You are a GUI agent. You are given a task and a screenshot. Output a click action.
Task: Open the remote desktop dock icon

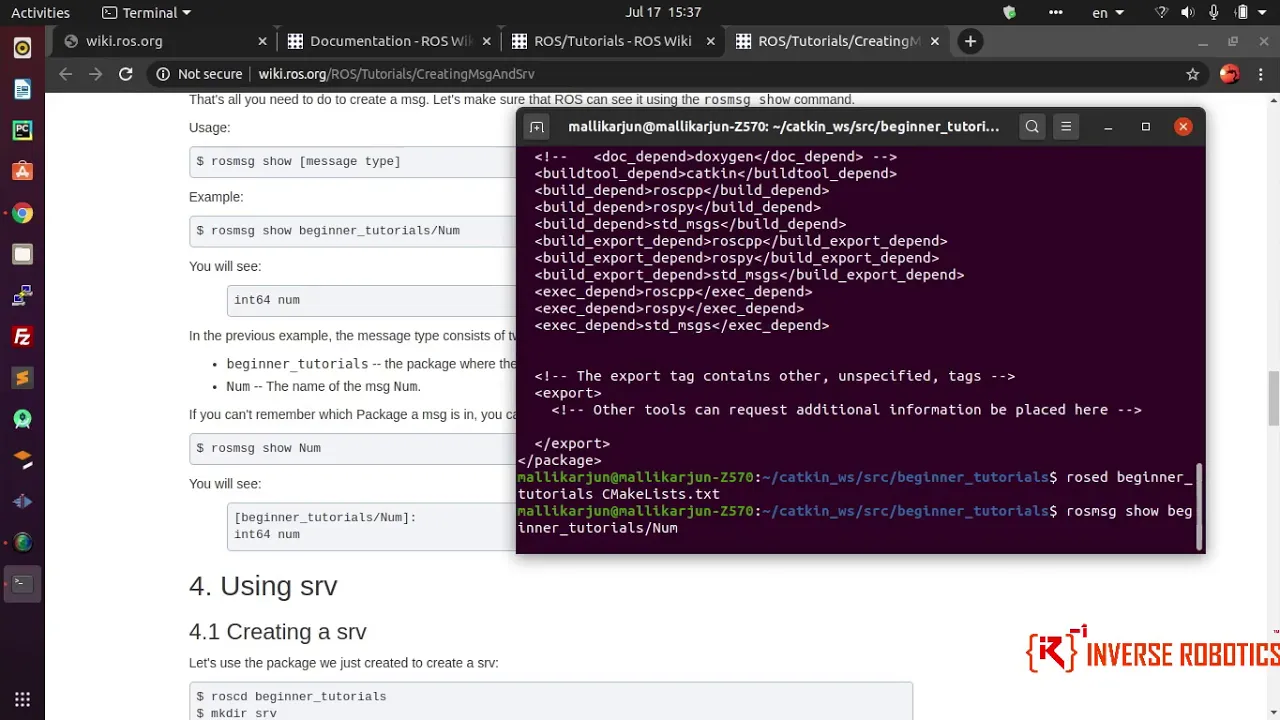[x=22, y=295]
